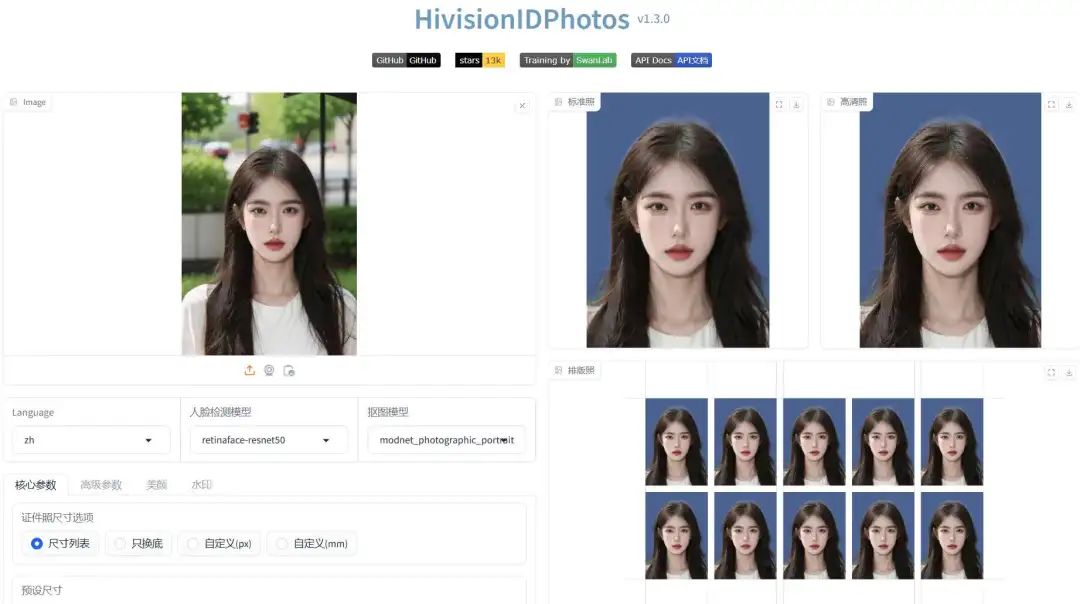Click the 高清照 blue background portrait
Screen dimensions: 1080x604
click(x=951, y=220)
